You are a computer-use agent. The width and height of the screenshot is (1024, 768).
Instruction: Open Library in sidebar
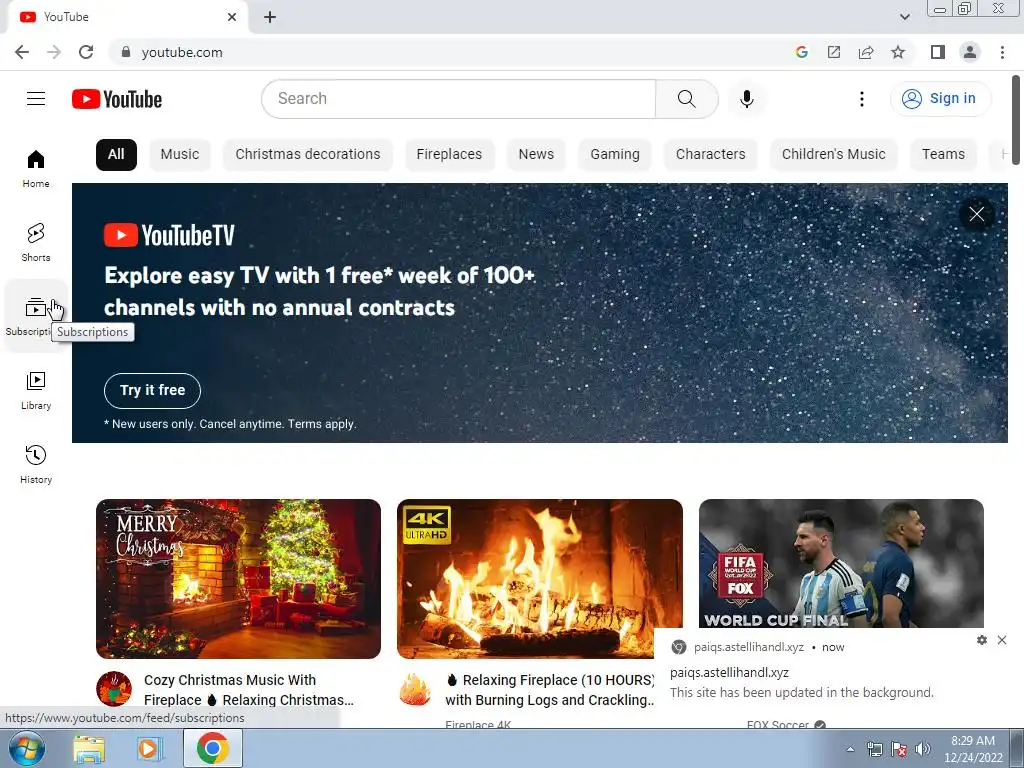tap(36, 391)
